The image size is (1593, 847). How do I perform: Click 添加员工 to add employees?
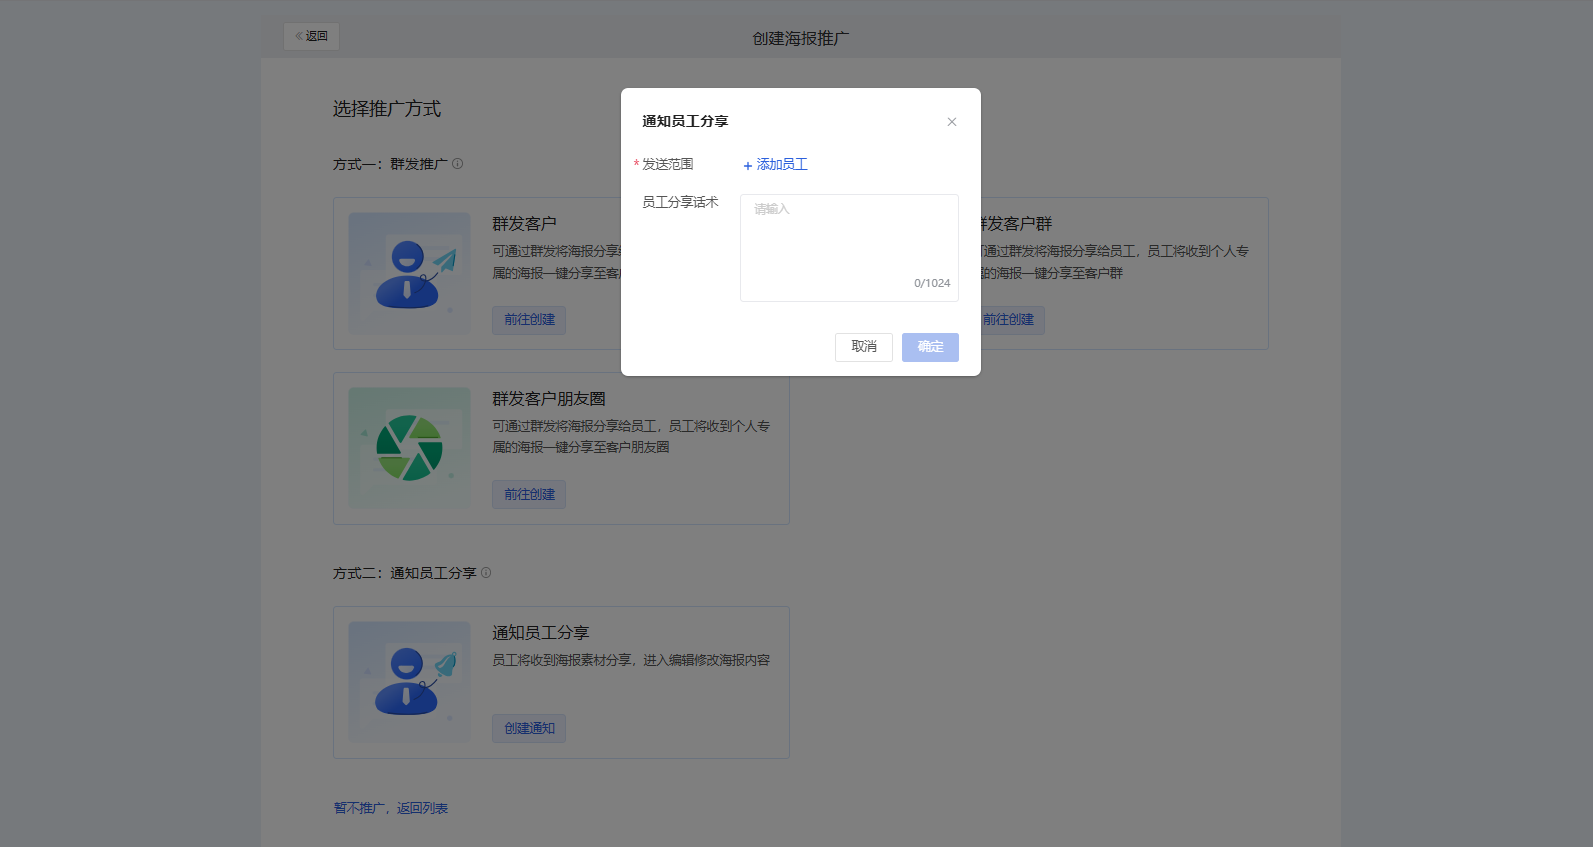775,164
